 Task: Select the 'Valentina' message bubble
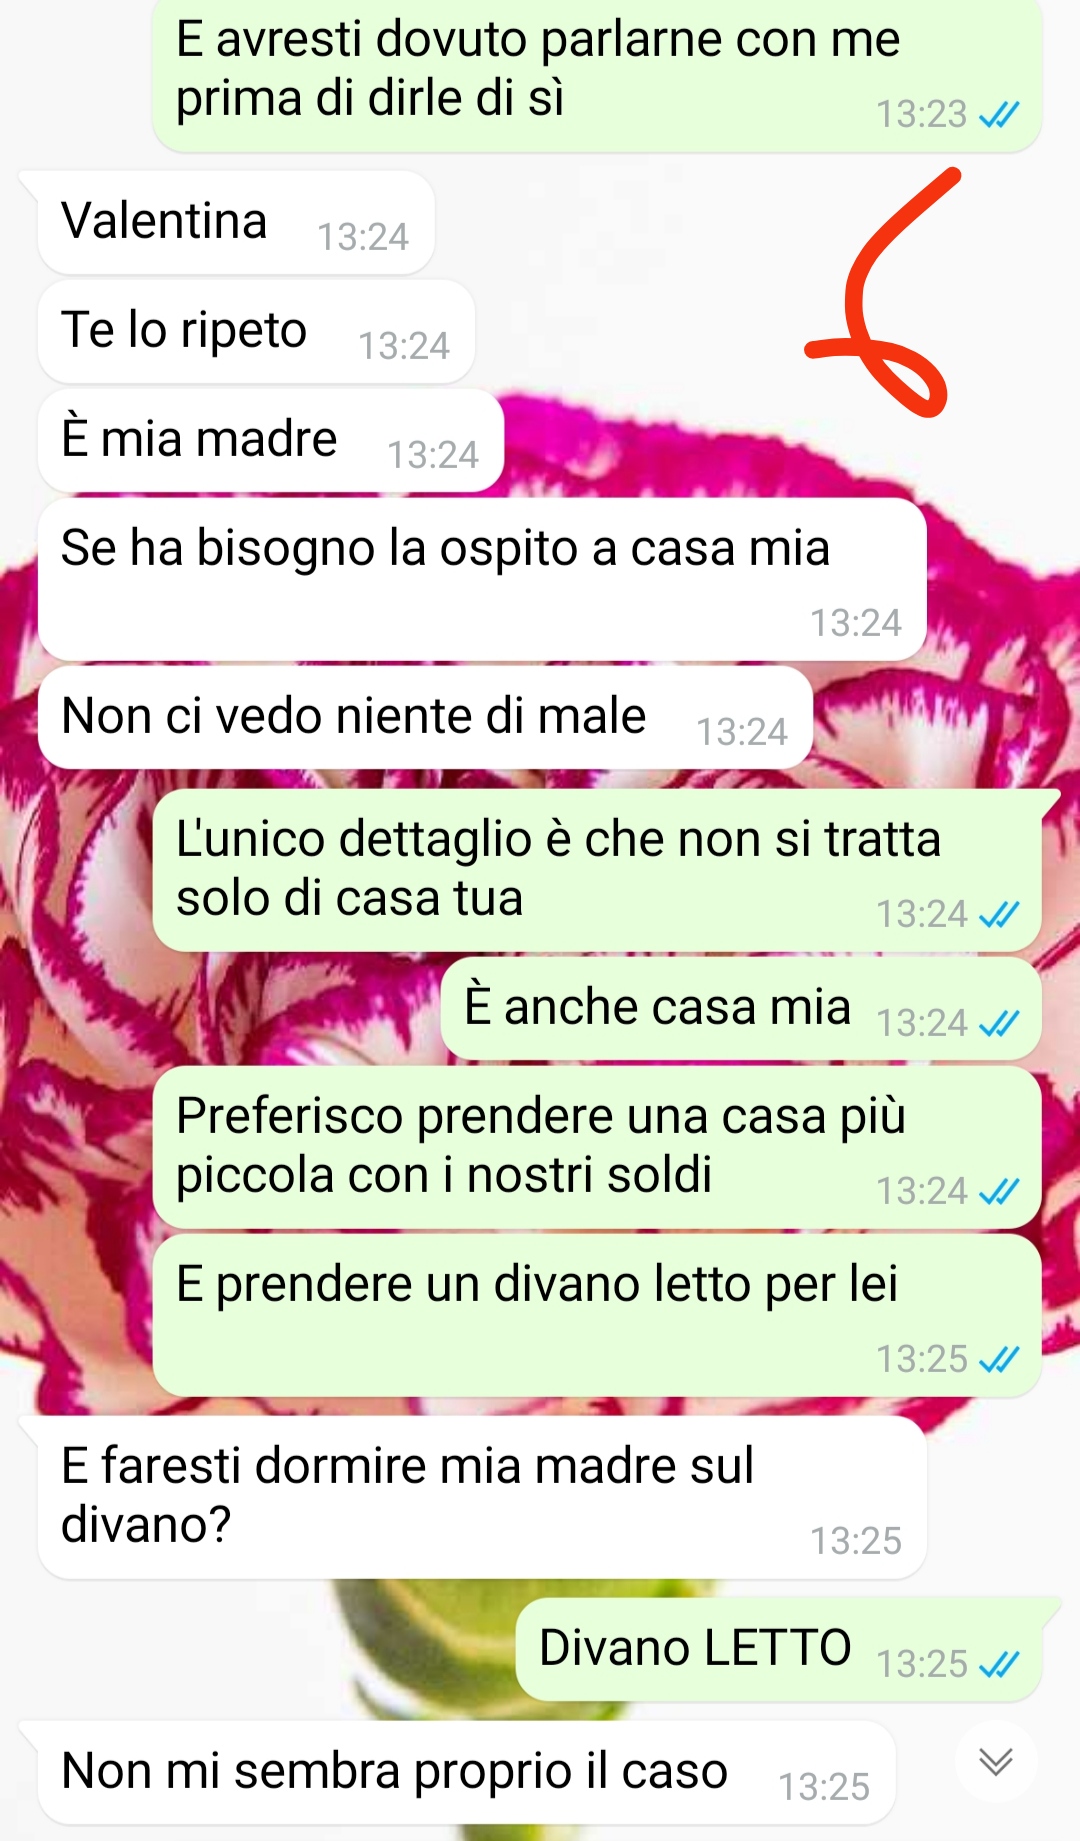click(x=236, y=222)
